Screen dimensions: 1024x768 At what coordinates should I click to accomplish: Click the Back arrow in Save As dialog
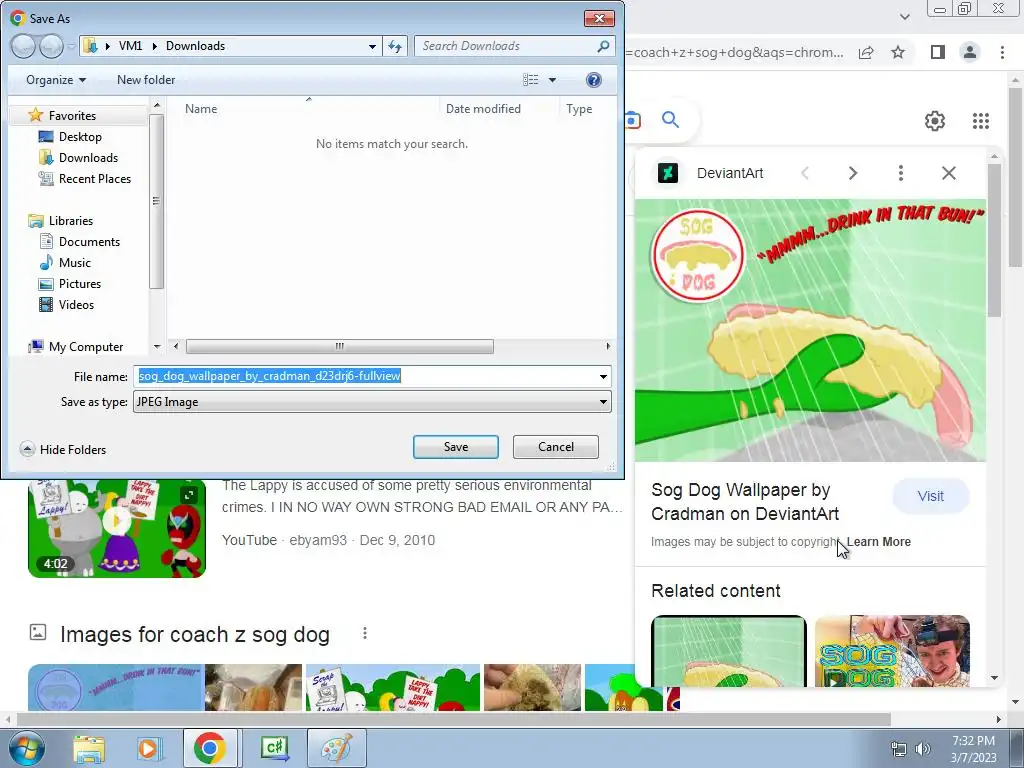23,46
